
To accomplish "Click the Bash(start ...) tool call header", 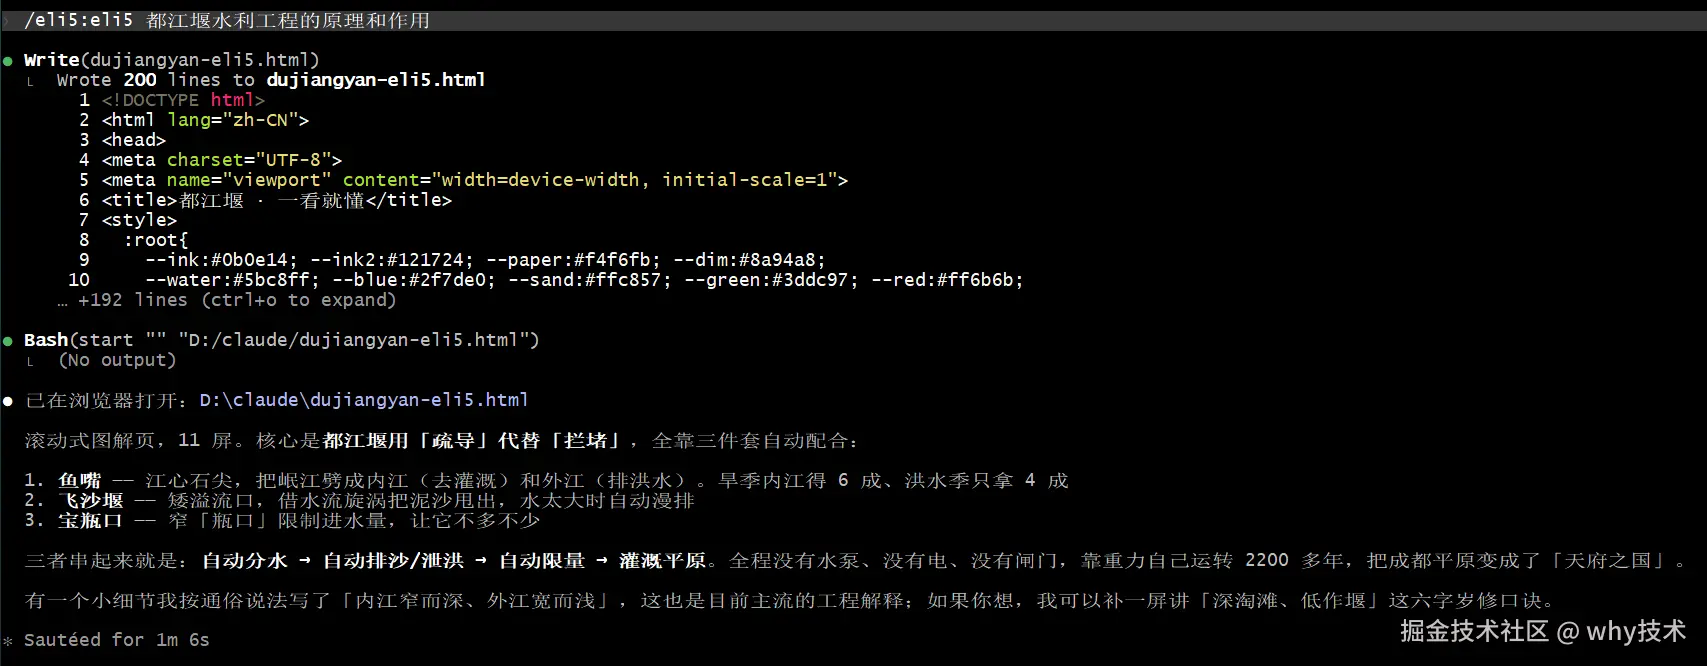I will pos(282,340).
